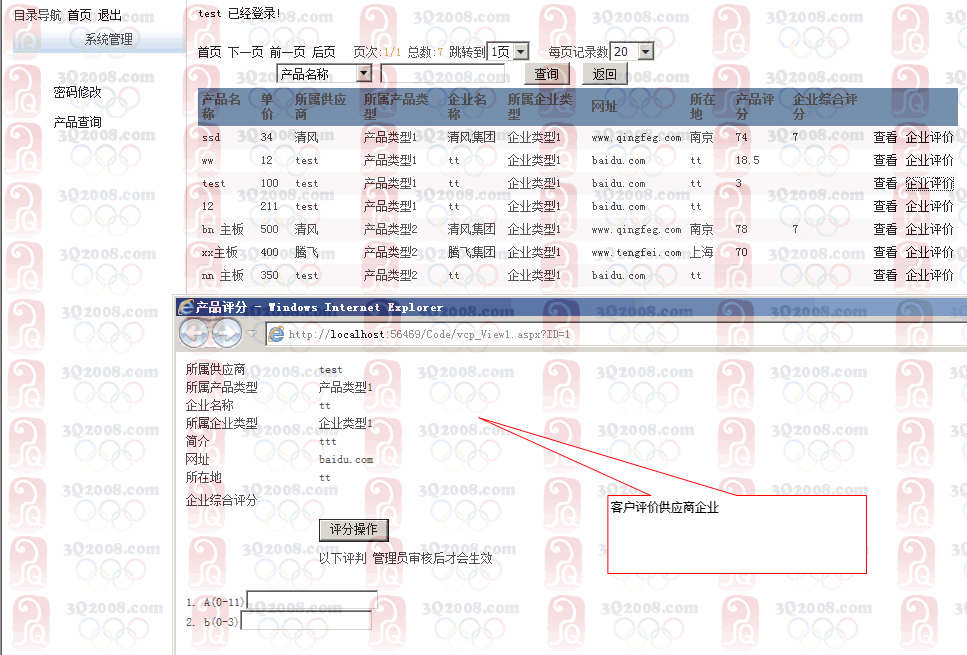Click the IE back arrow button

(194, 334)
